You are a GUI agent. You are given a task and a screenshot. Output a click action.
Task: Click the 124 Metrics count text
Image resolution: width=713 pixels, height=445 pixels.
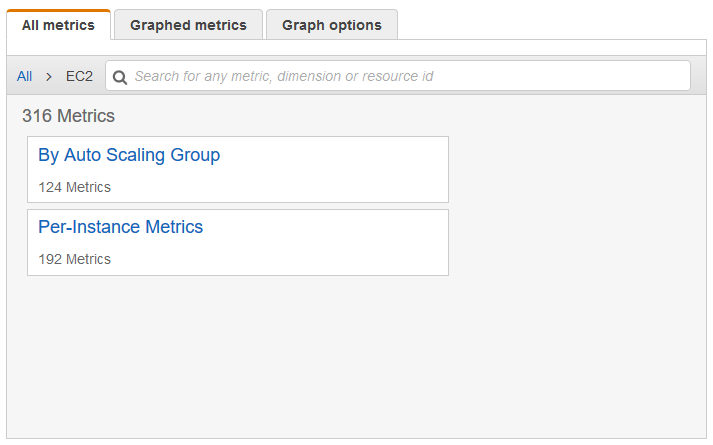(75, 187)
